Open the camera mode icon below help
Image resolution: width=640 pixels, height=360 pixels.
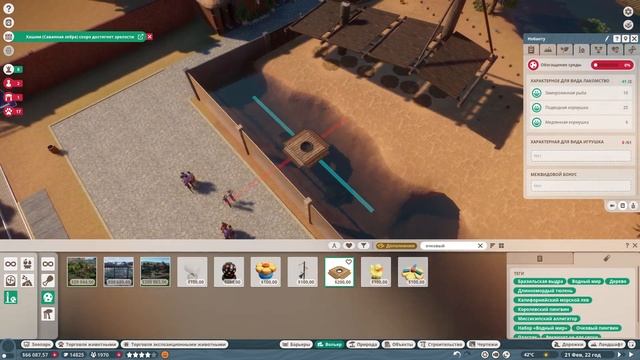coord(9,22)
